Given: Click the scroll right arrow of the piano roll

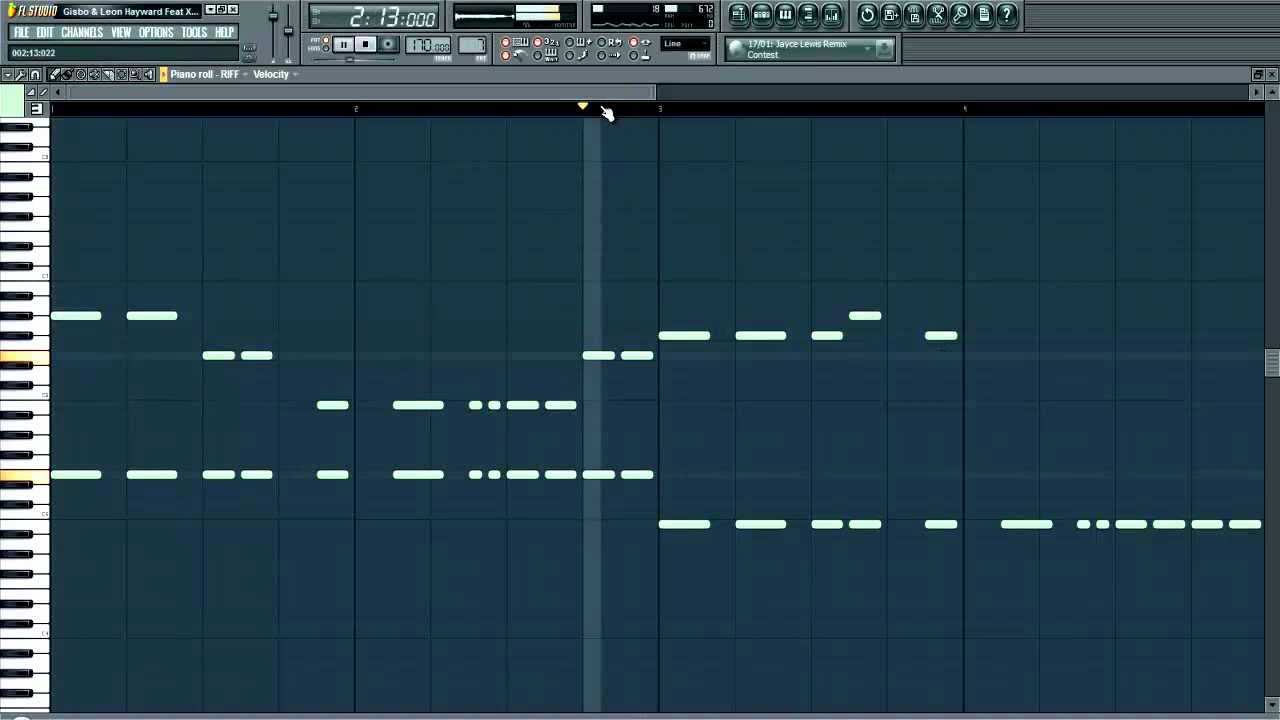Looking at the screenshot, I should [x=1257, y=92].
